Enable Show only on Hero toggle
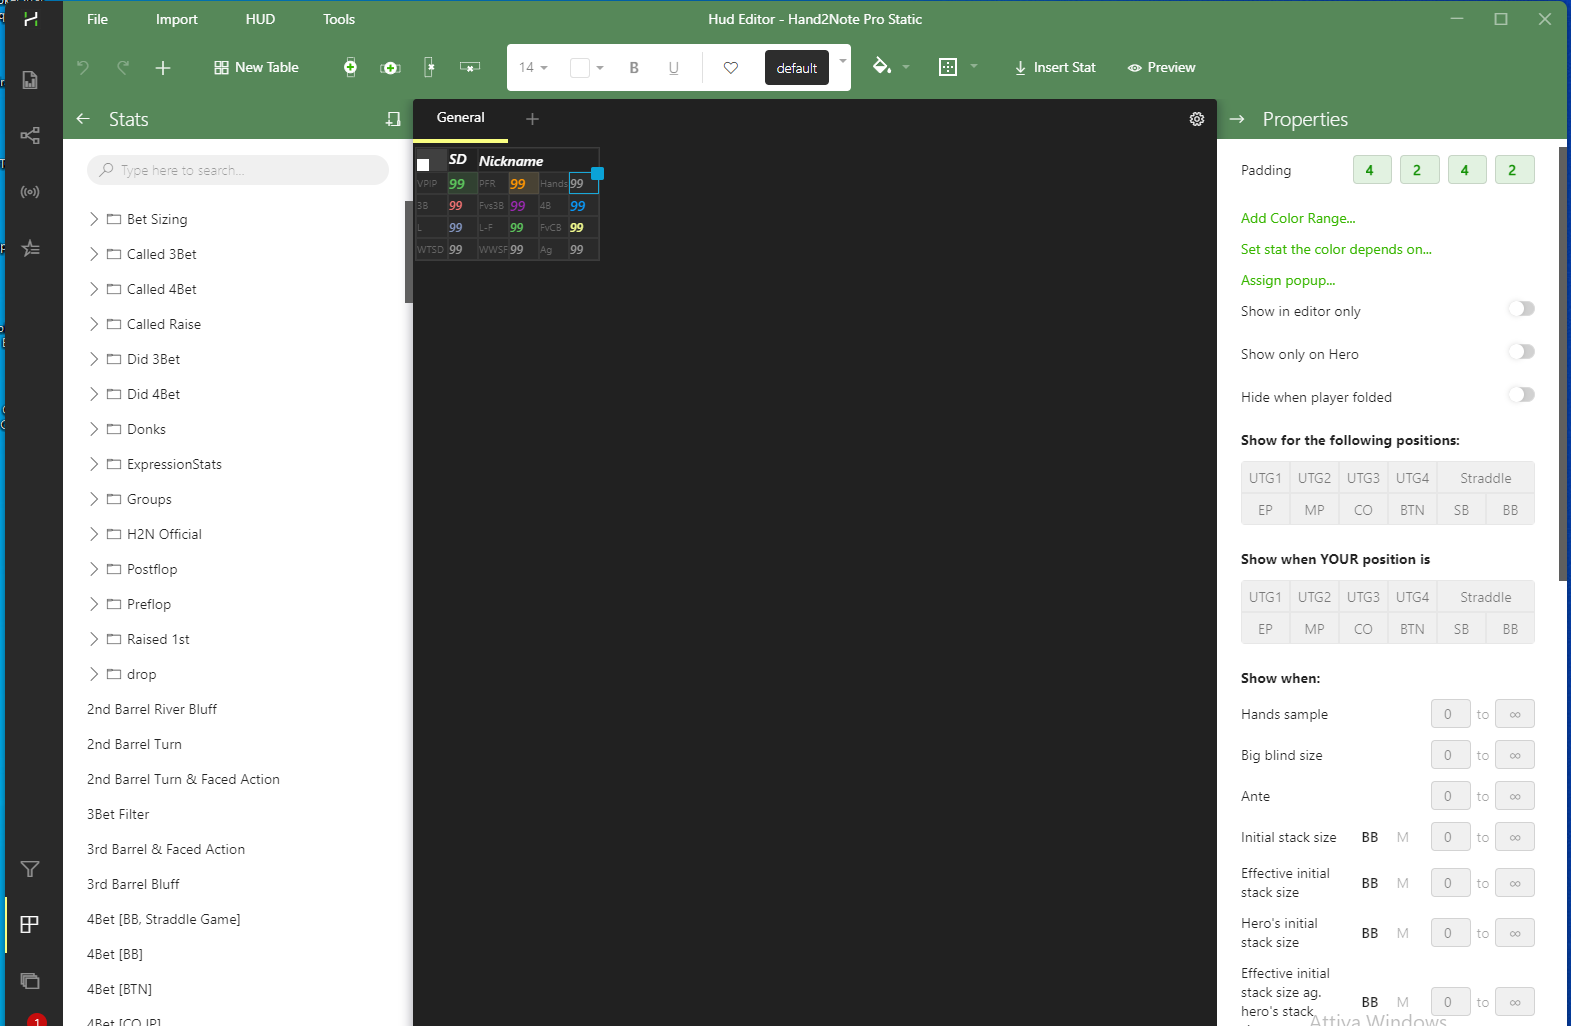This screenshot has height=1026, width=1571. [x=1521, y=352]
